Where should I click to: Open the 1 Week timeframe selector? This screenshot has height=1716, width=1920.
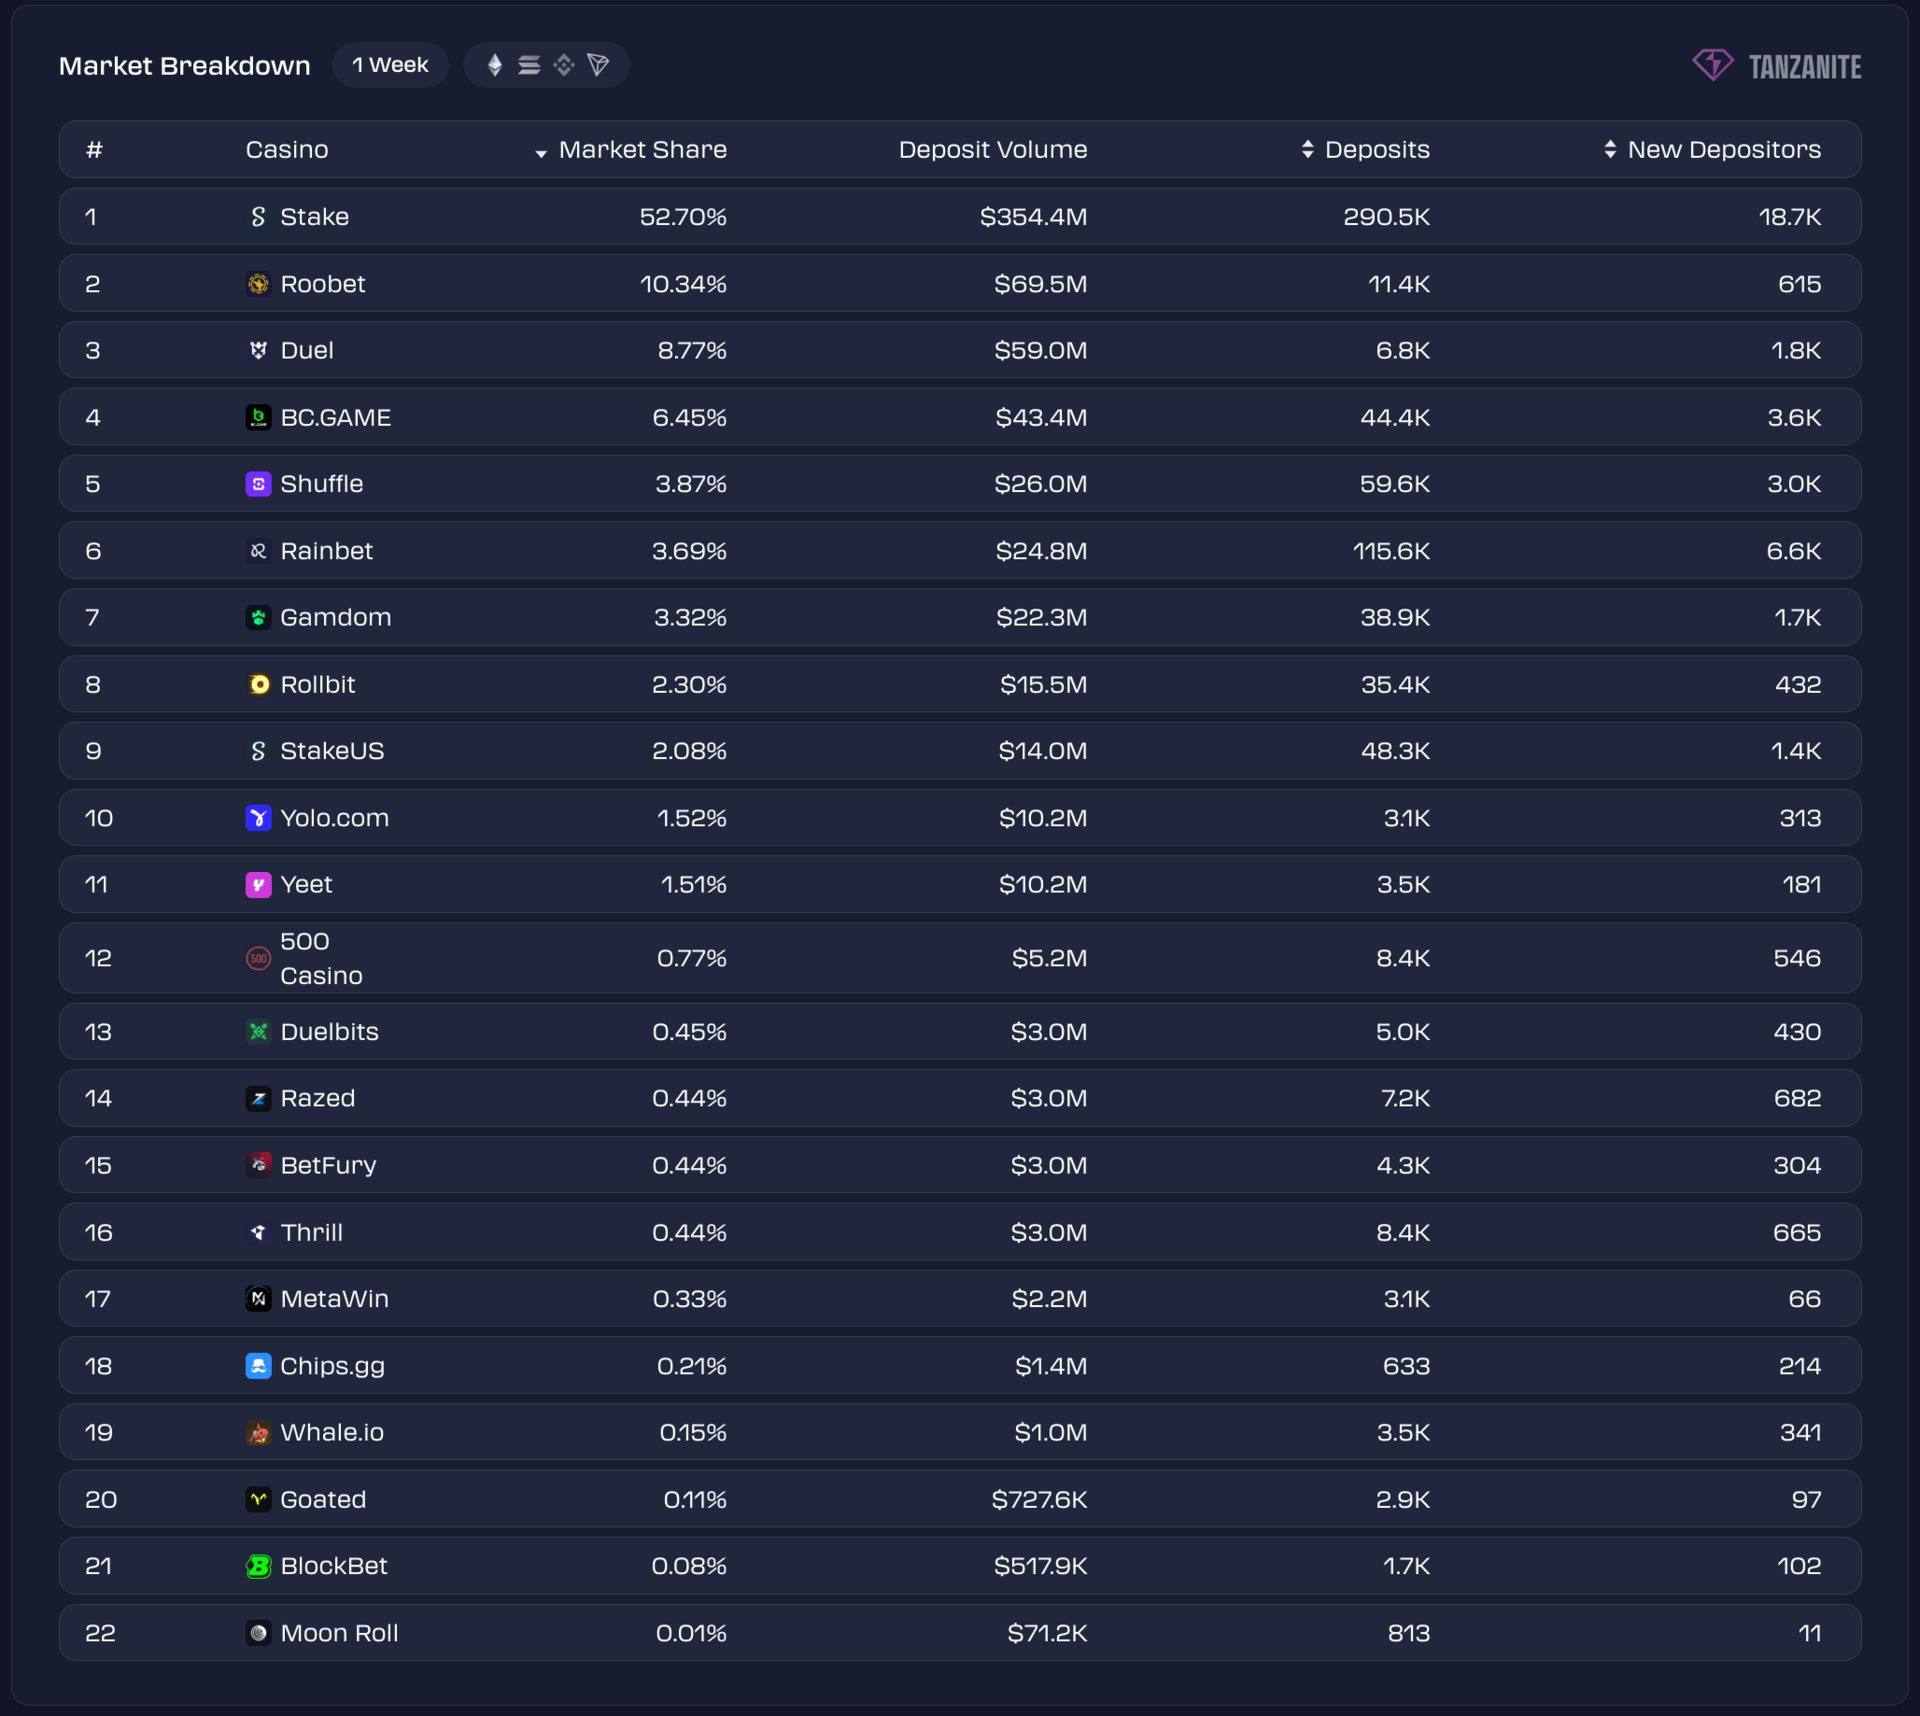[x=390, y=65]
